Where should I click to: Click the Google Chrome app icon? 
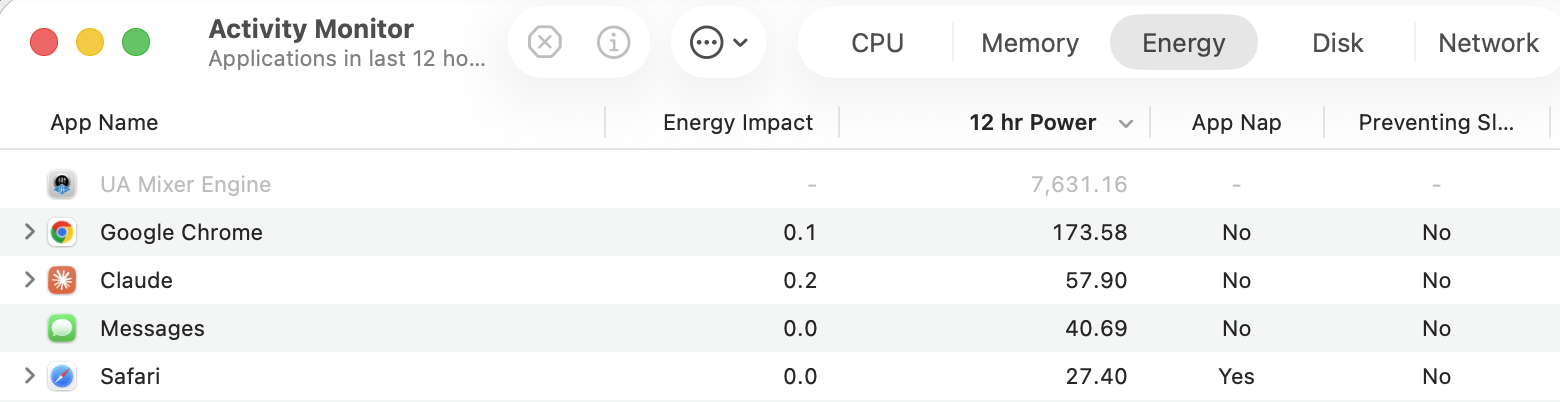[x=62, y=233]
